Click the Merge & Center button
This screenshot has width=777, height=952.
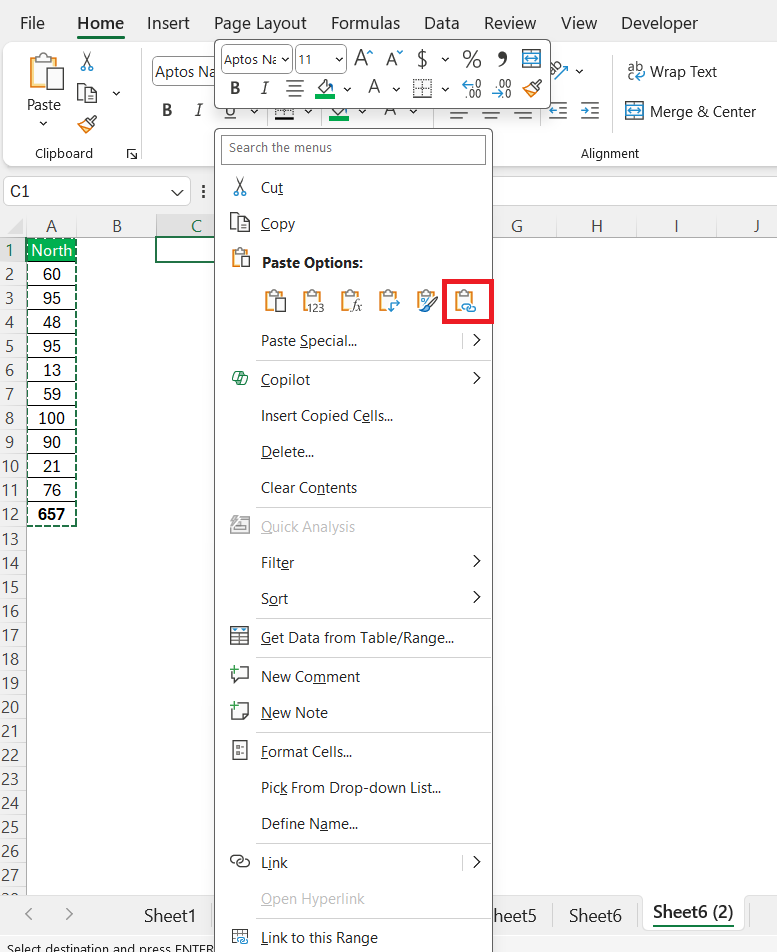[x=691, y=112]
